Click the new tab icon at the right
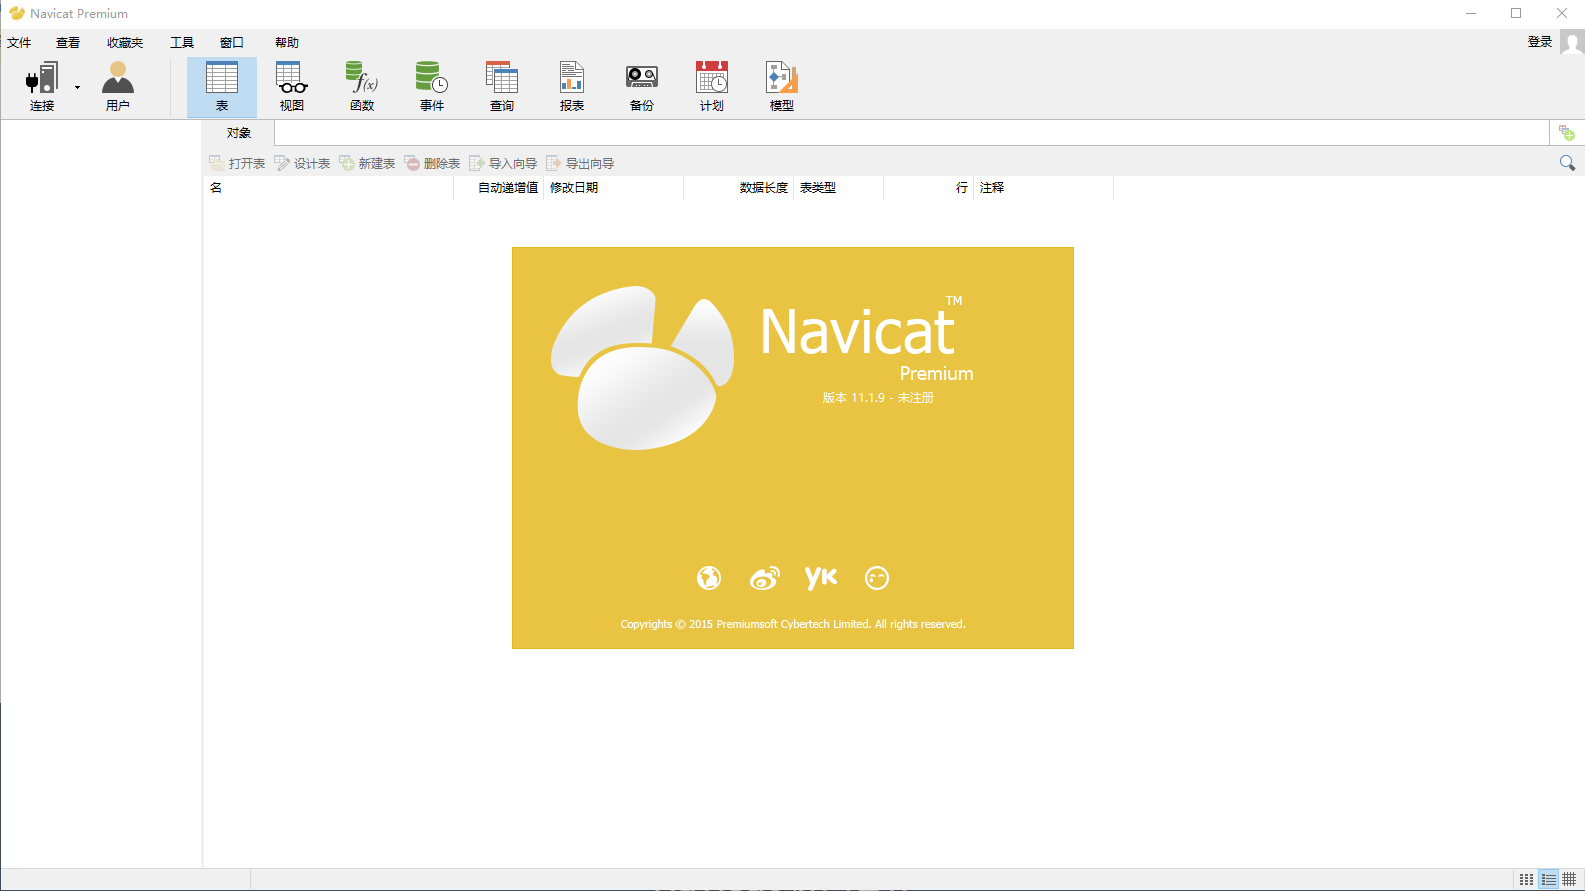Image resolution: width=1585 pixels, height=891 pixels. click(x=1567, y=133)
